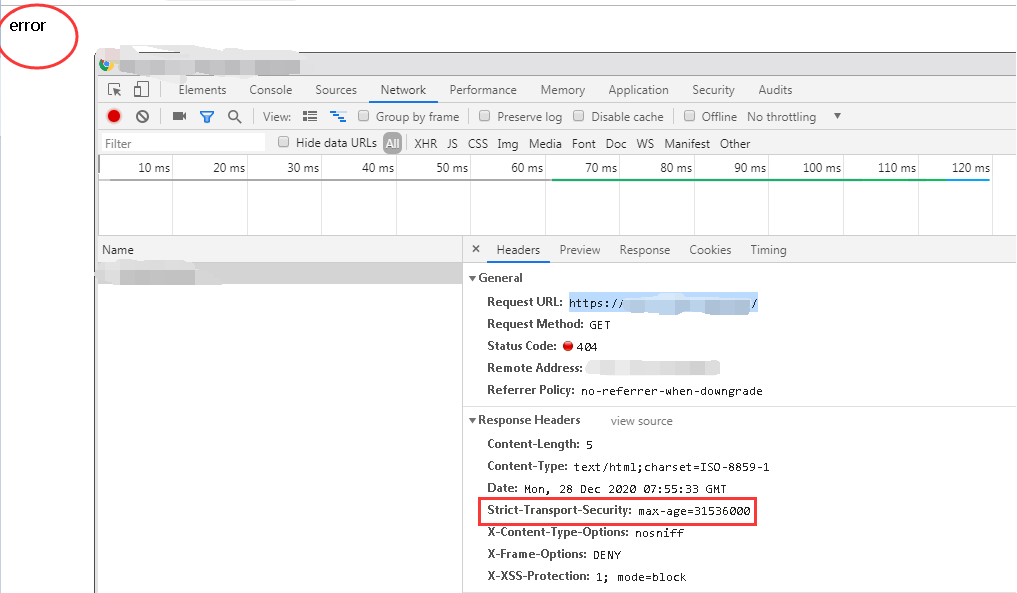Enable Hide data URLs
1017x593 pixels.
[284, 142]
